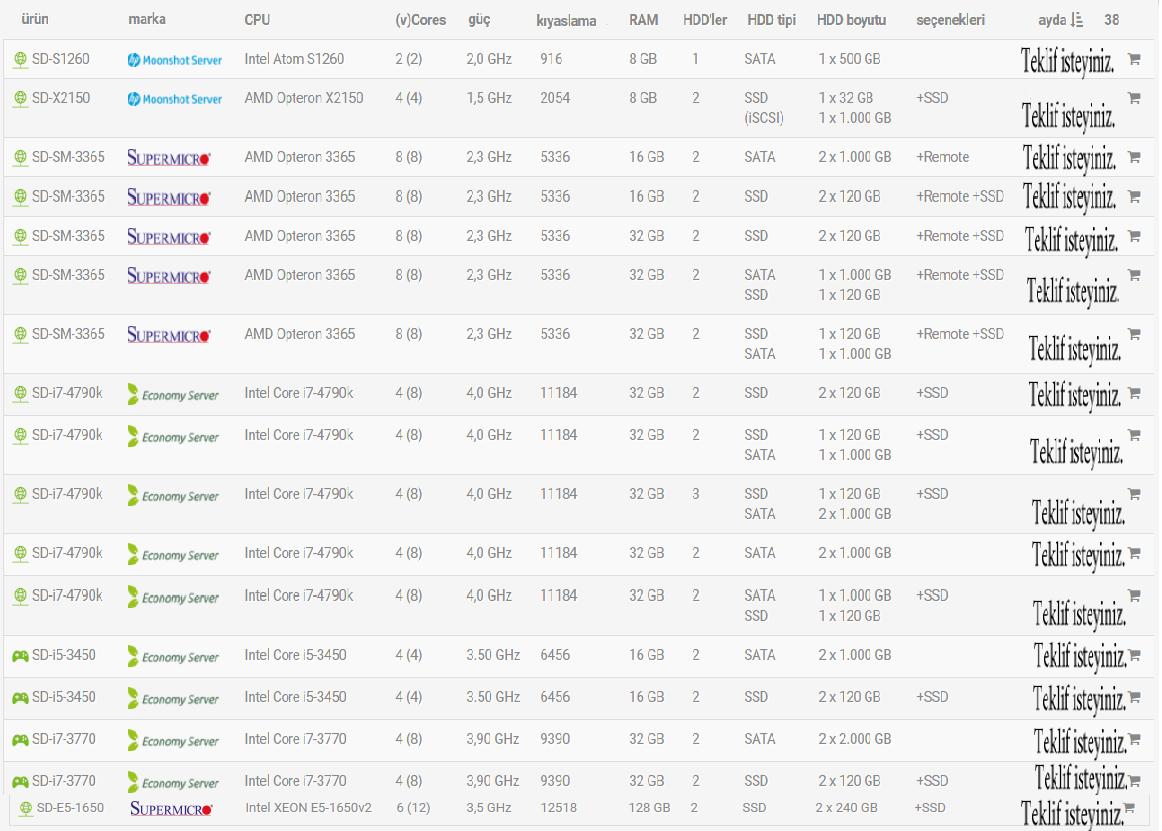Viewport: 1162px width, 831px height.
Task: Click Teklif isteyiniz in SD-i5-3450 SSD row
Action: [1080, 699]
